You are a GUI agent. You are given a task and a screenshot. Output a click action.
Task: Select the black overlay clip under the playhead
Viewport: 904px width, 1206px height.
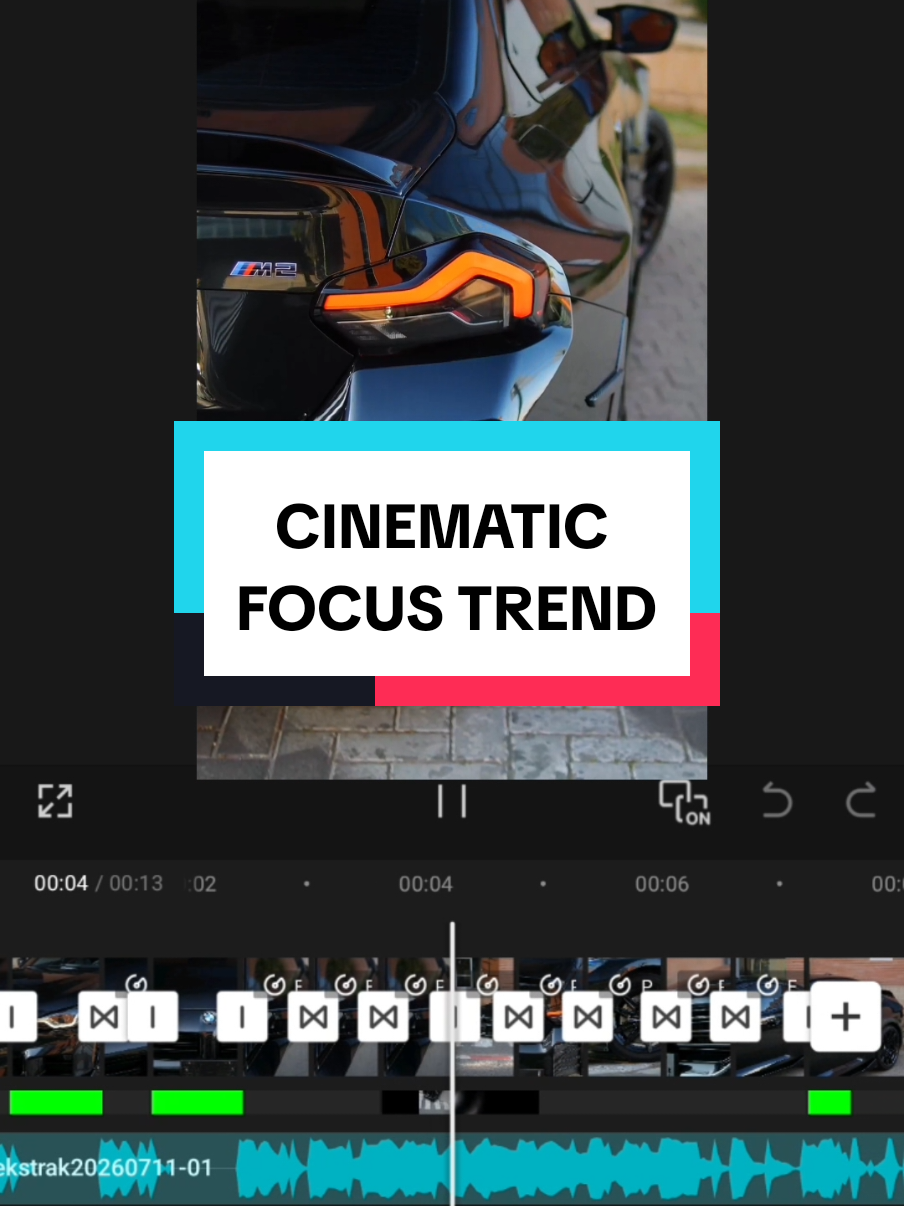460,1102
